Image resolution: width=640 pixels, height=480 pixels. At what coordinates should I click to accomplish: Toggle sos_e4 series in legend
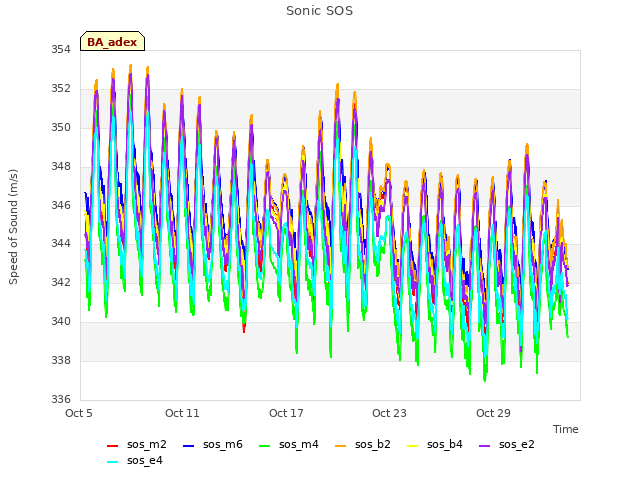135,460
